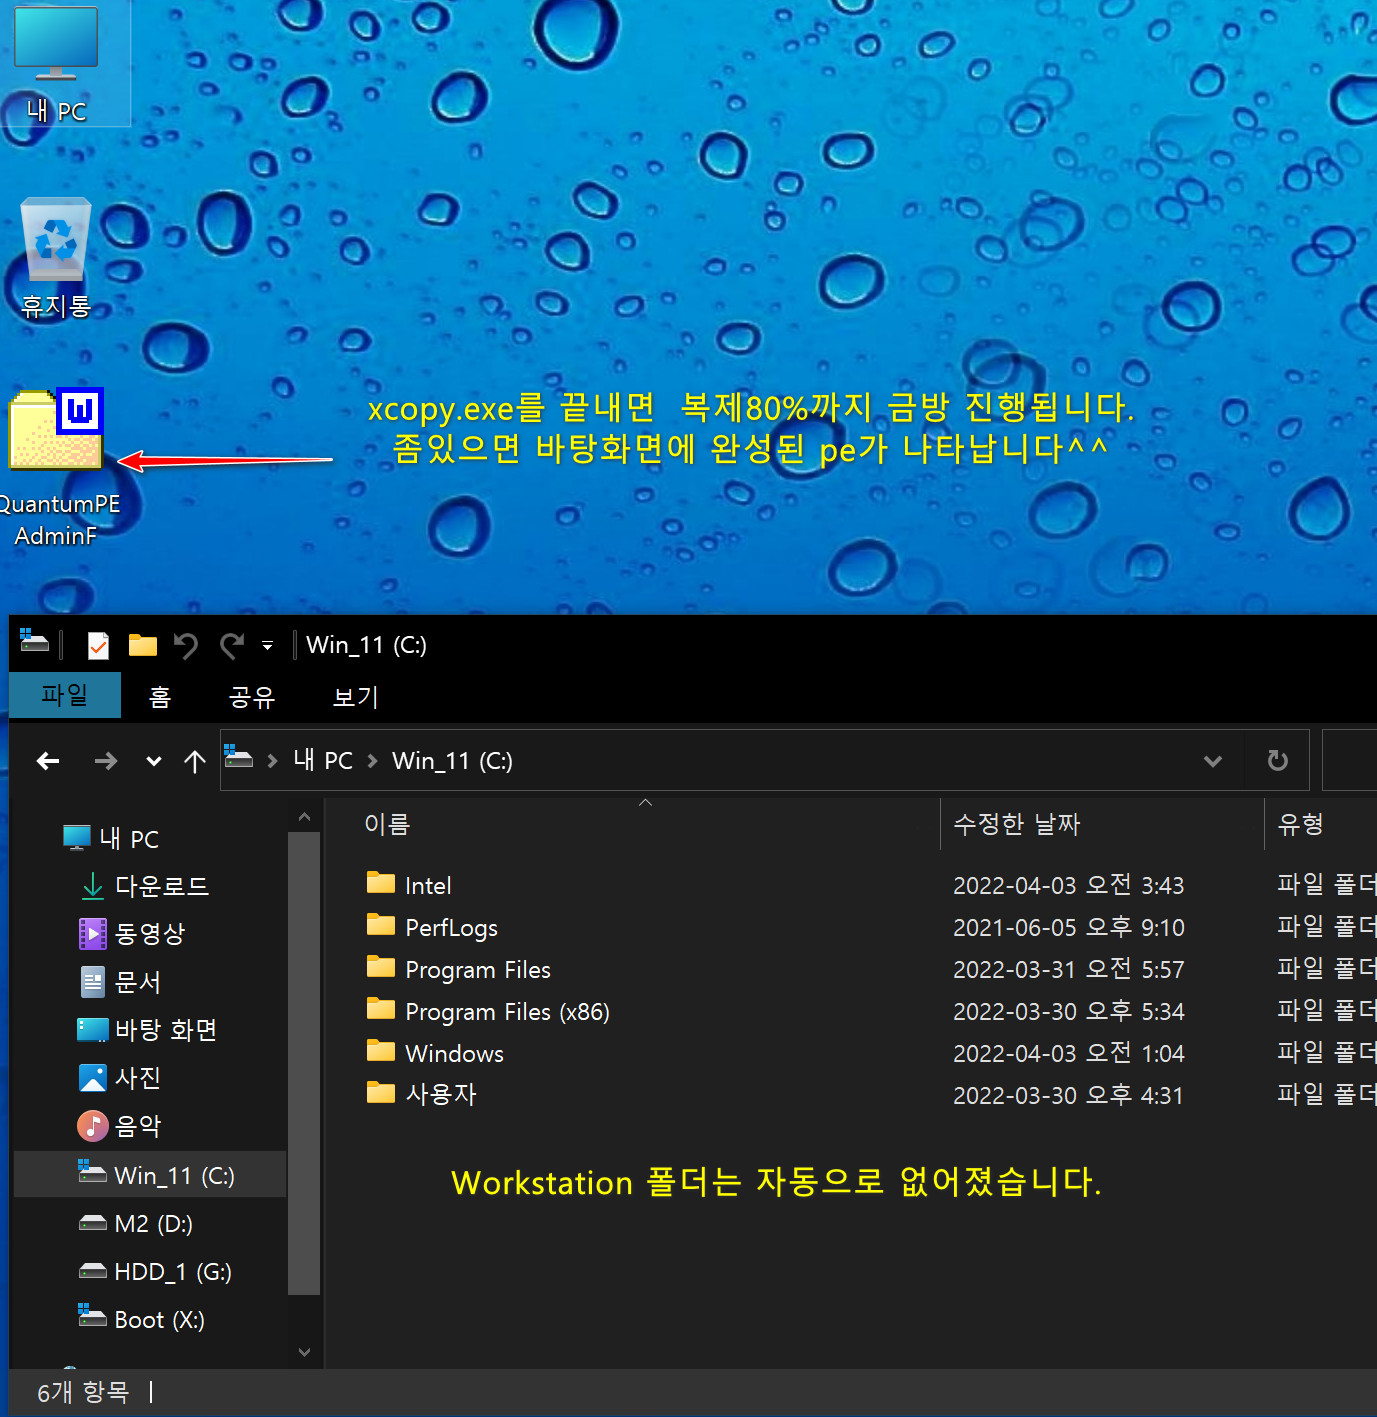Open 음악 in navigation pane
The width and height of the screenshot is (1377, 1417).
[x=121, y=1126]
